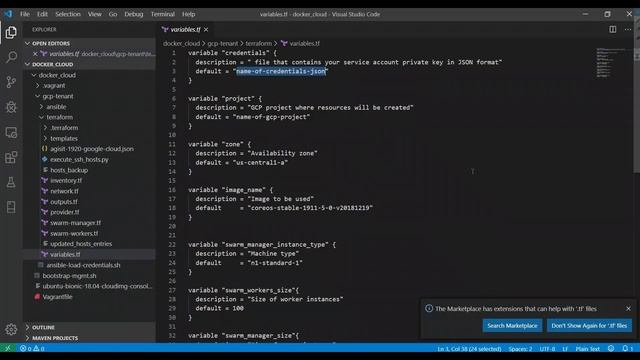Click the Search Marketplace button

512,326
